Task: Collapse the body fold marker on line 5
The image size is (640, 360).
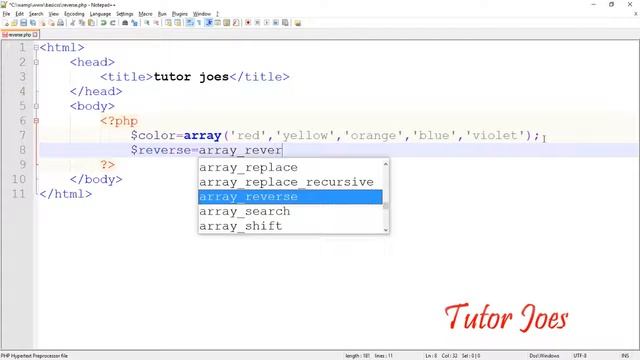Action: [36, 106]
